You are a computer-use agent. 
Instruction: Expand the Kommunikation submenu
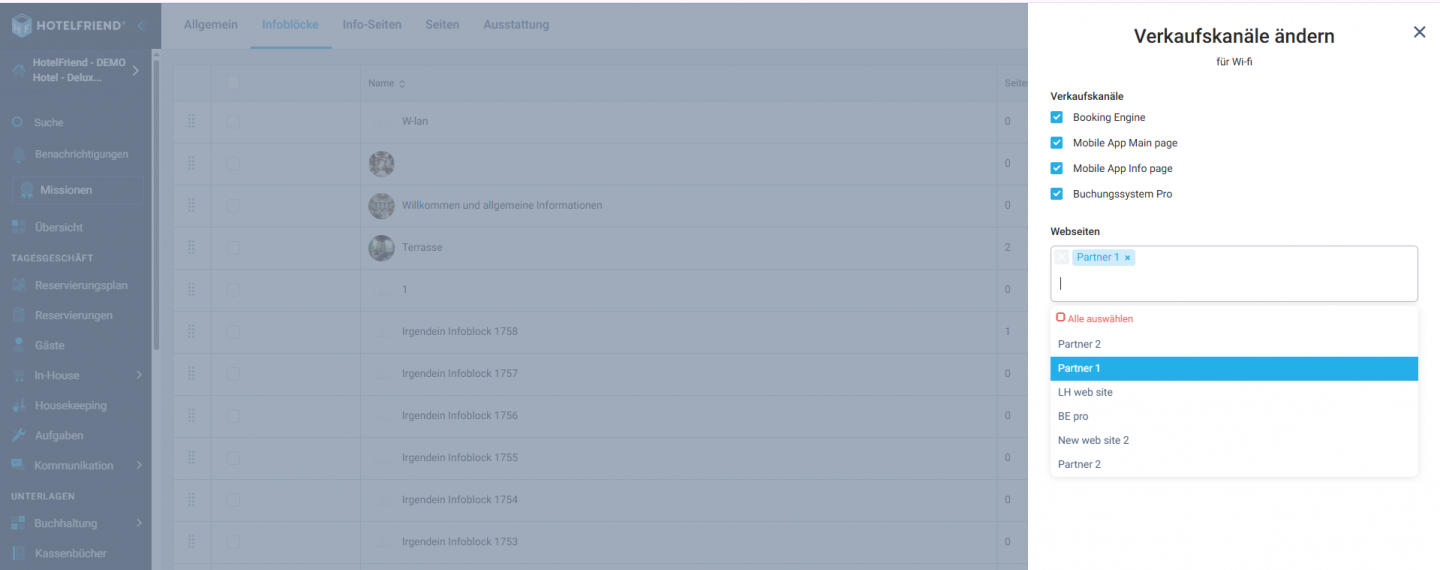[x=139, y=465]
